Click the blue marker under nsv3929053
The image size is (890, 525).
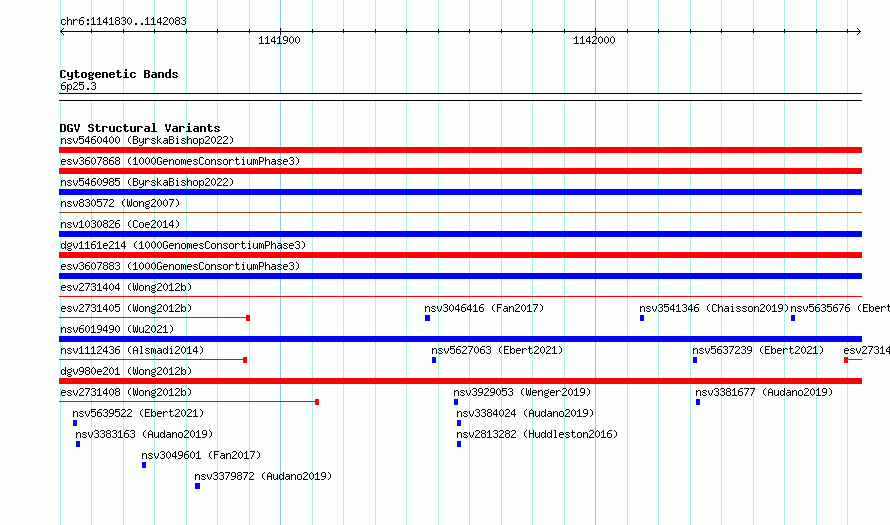456,402
